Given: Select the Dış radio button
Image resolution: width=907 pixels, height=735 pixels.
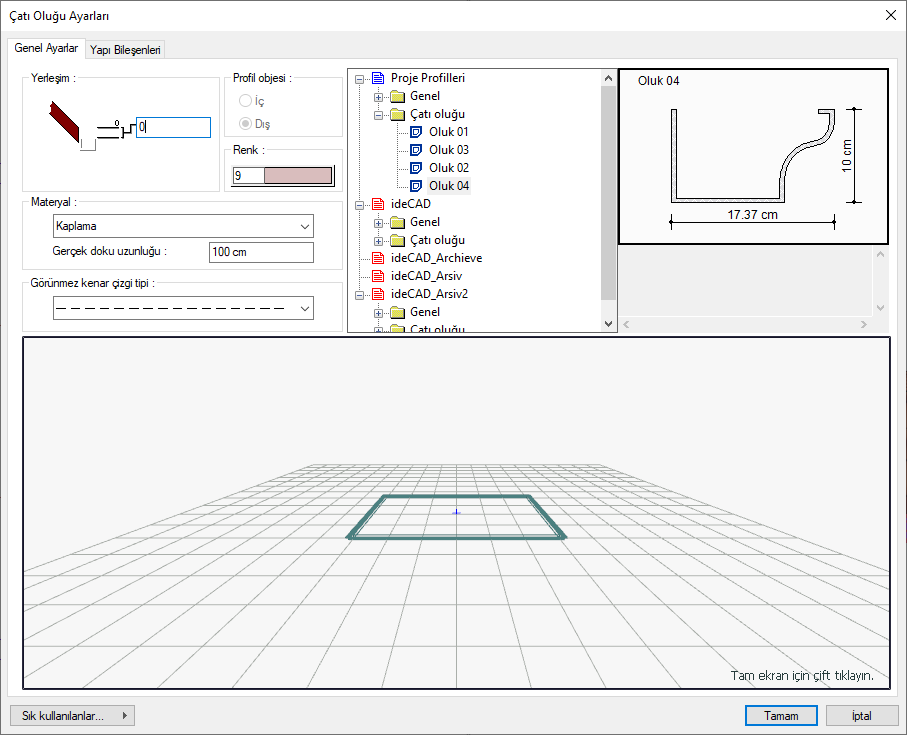Looking at the screenshot, I should click(245, 124).
